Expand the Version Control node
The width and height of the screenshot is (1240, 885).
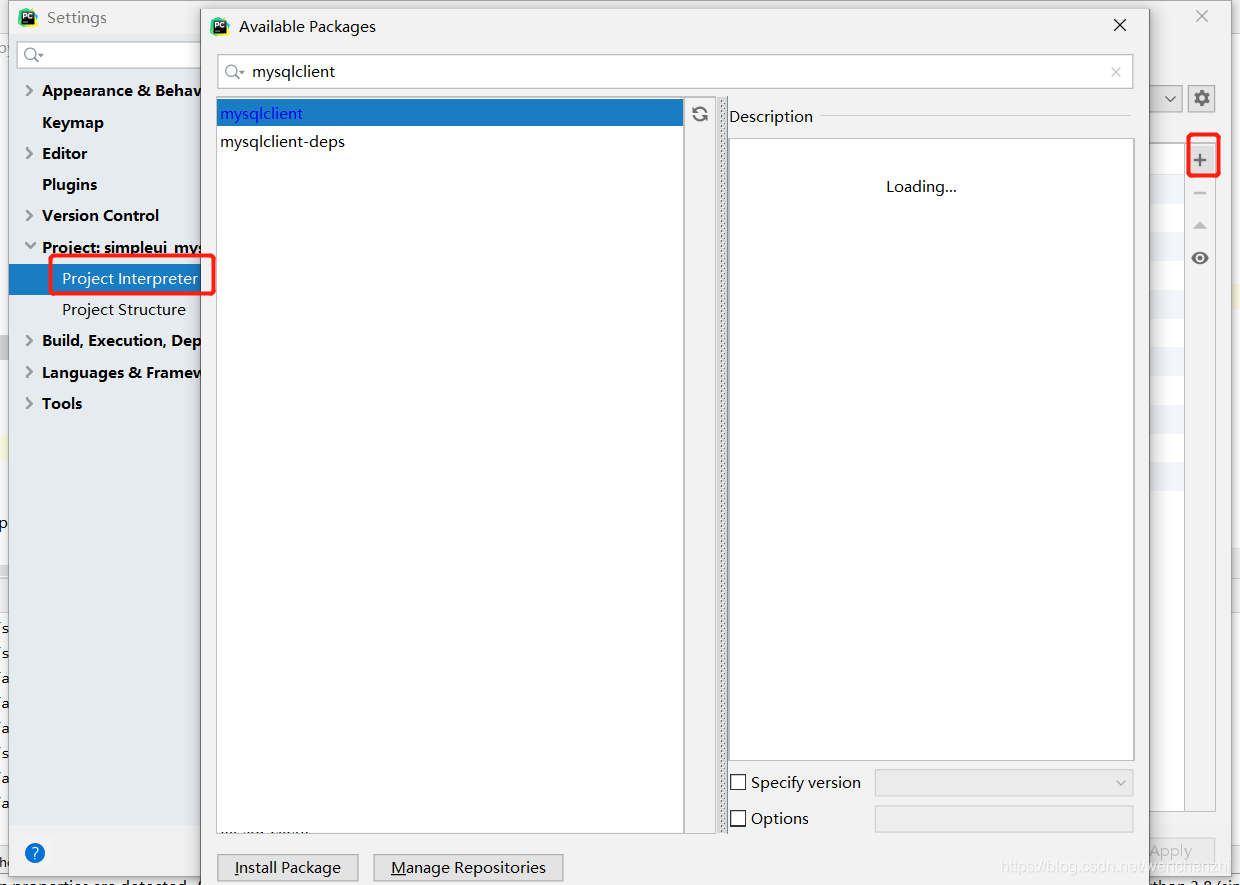click(x=29, y=215)
